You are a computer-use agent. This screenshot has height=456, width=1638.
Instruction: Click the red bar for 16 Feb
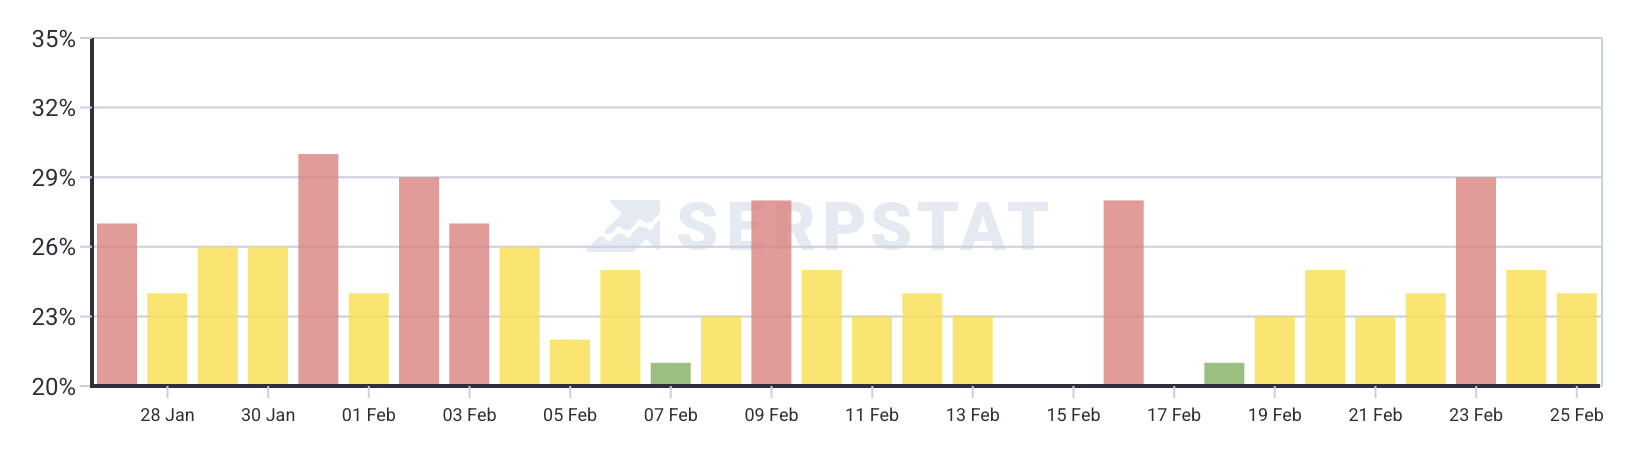(1123, 293)
